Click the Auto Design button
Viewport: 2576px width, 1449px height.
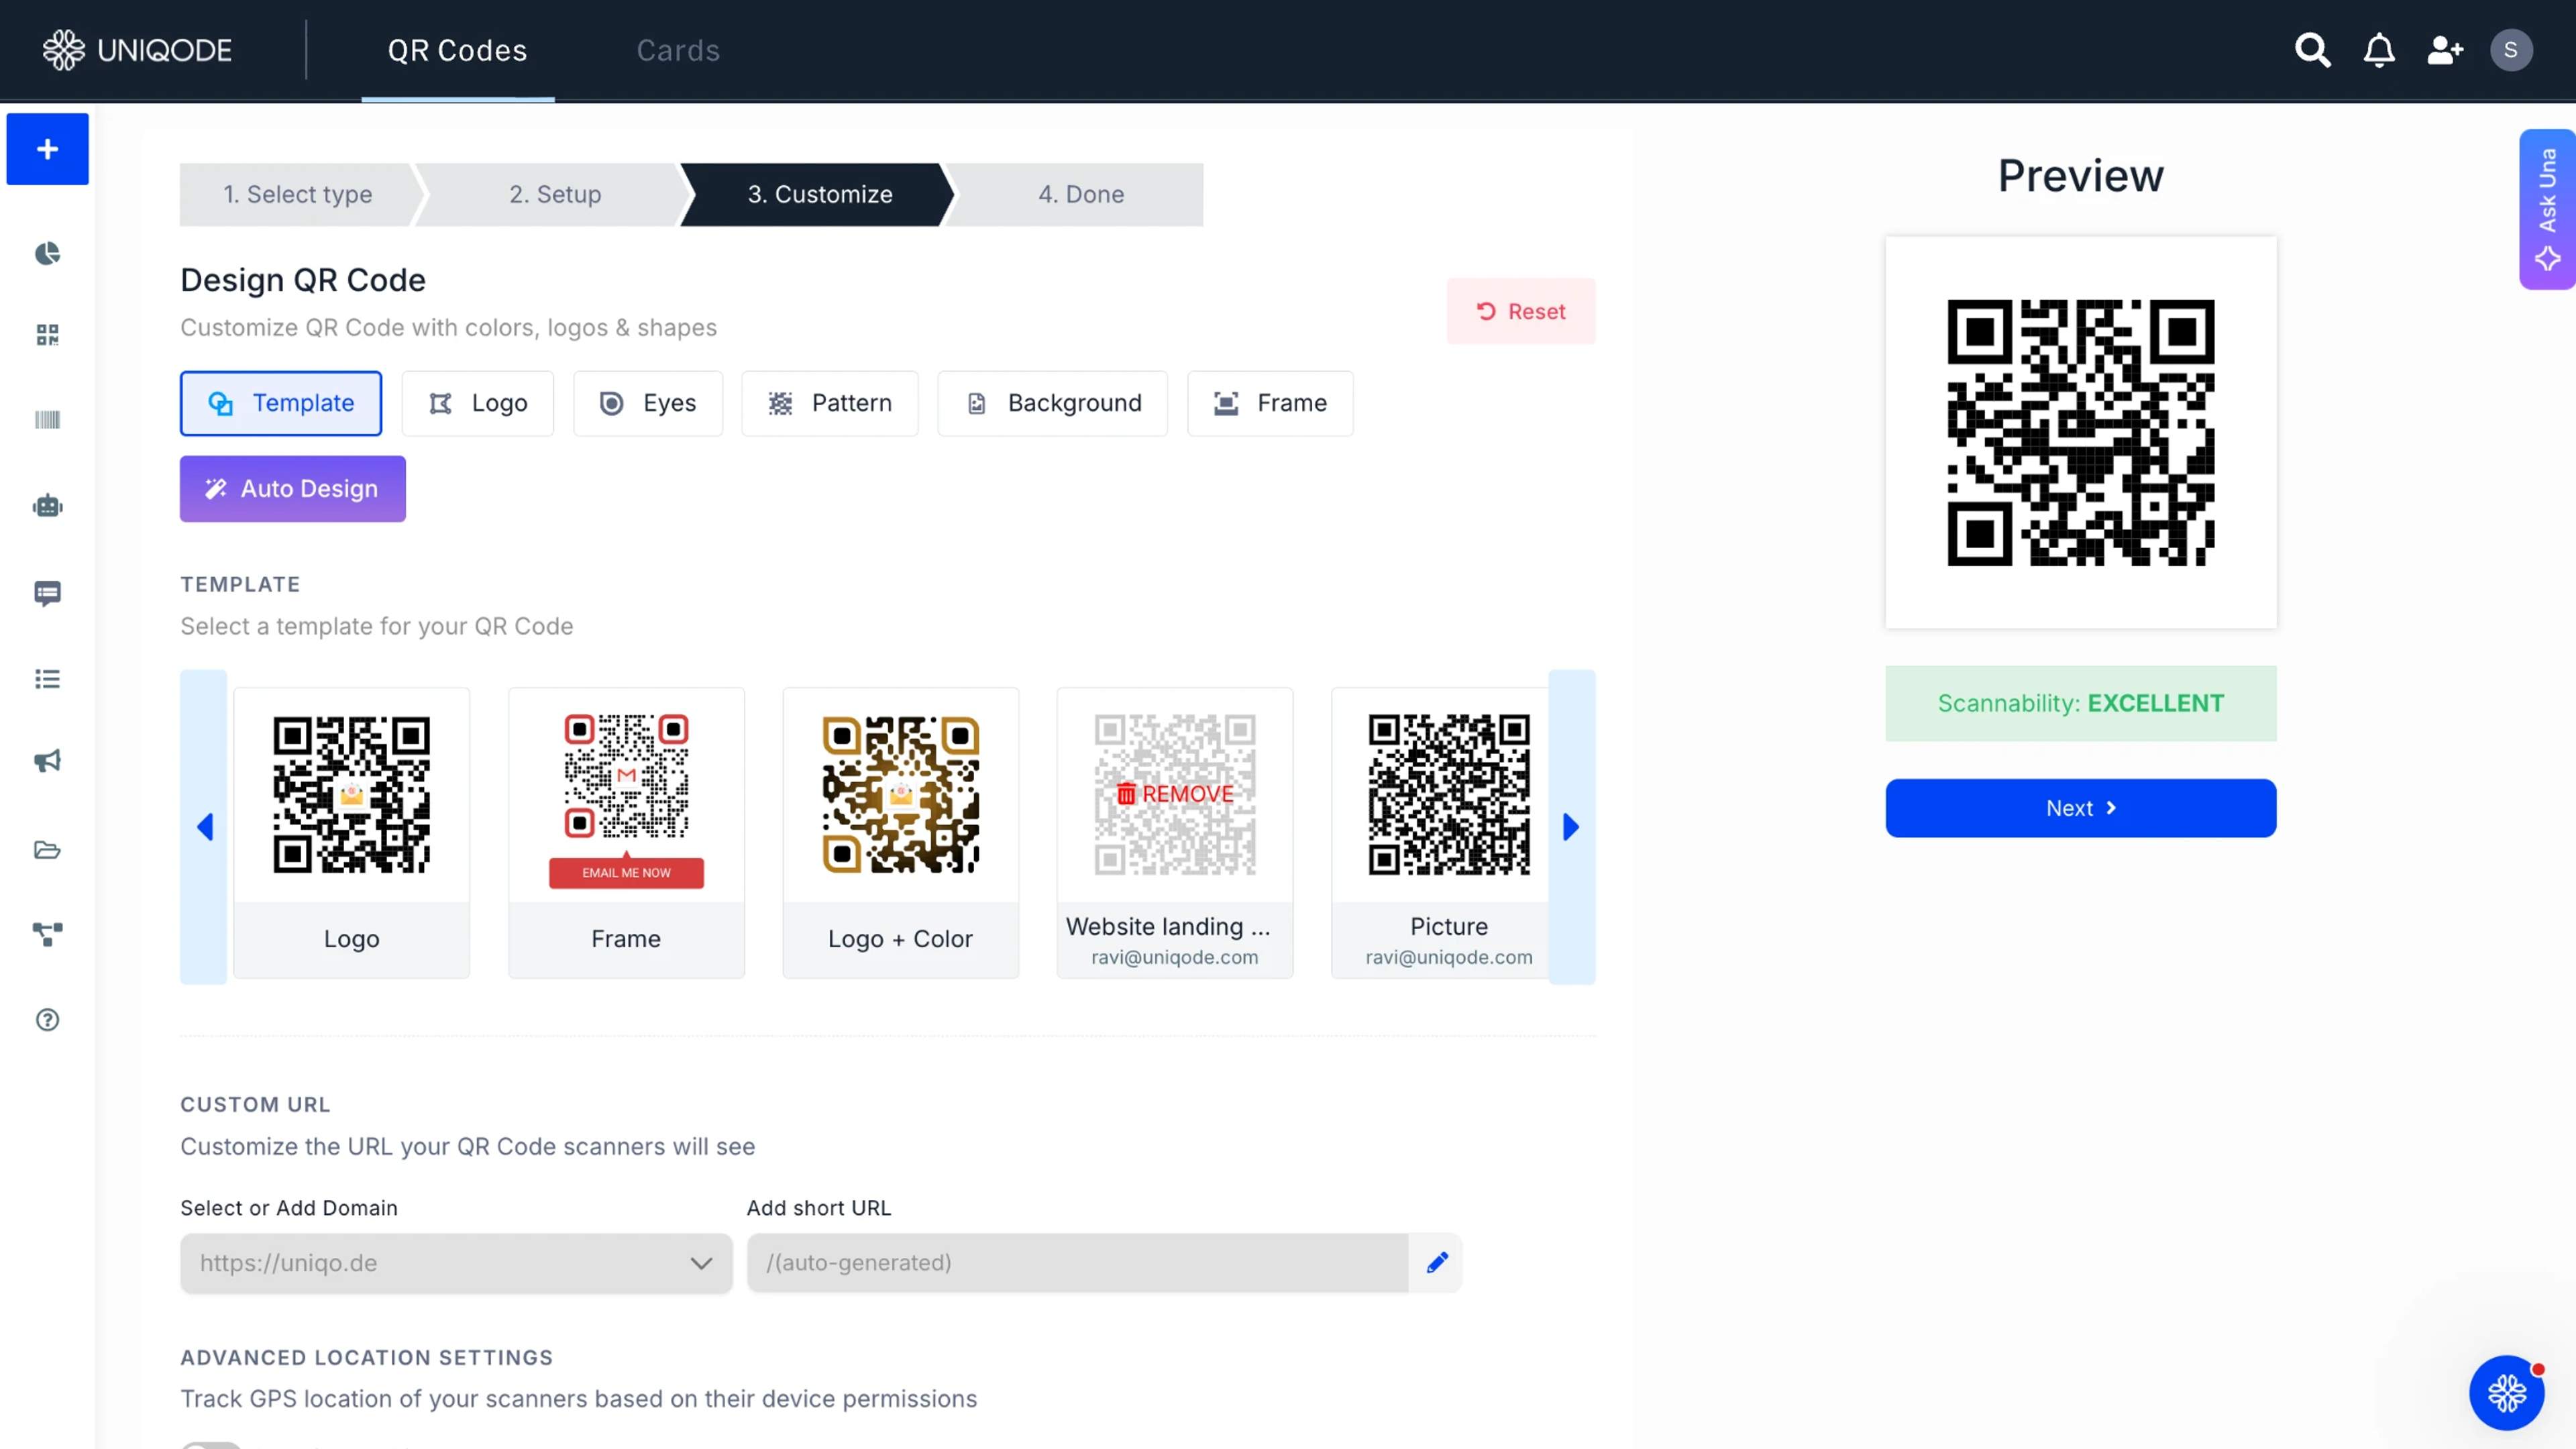click(293, 489)
